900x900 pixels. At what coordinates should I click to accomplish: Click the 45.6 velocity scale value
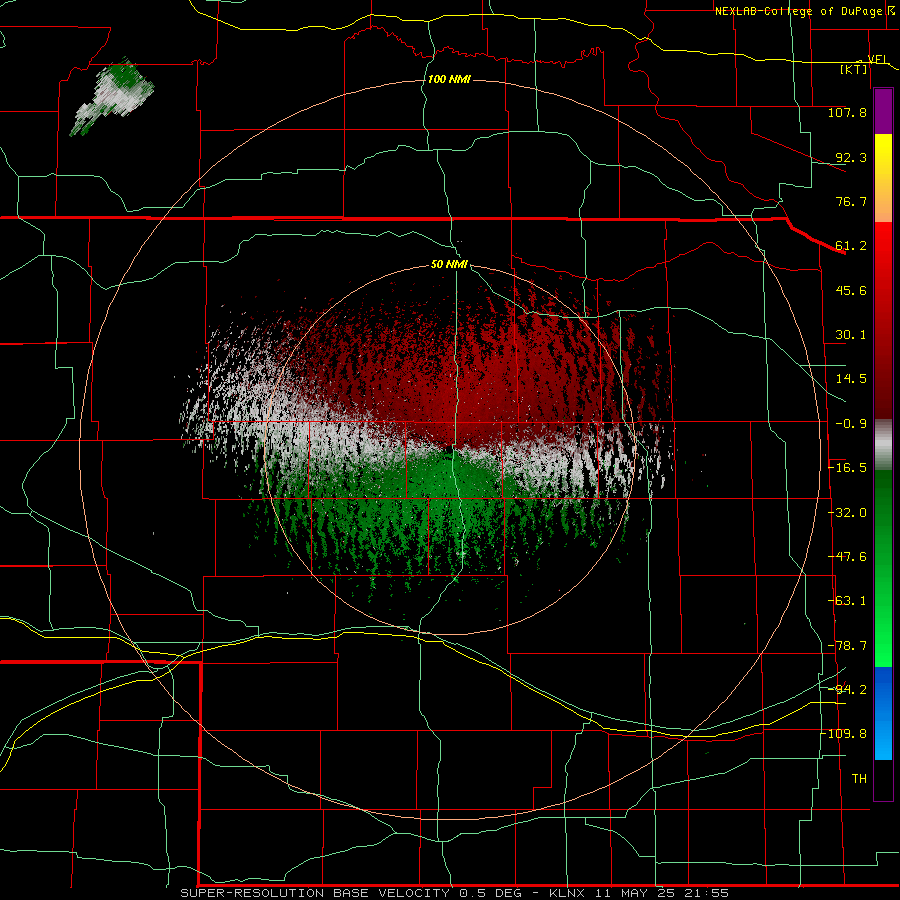[x=851, y=290]
